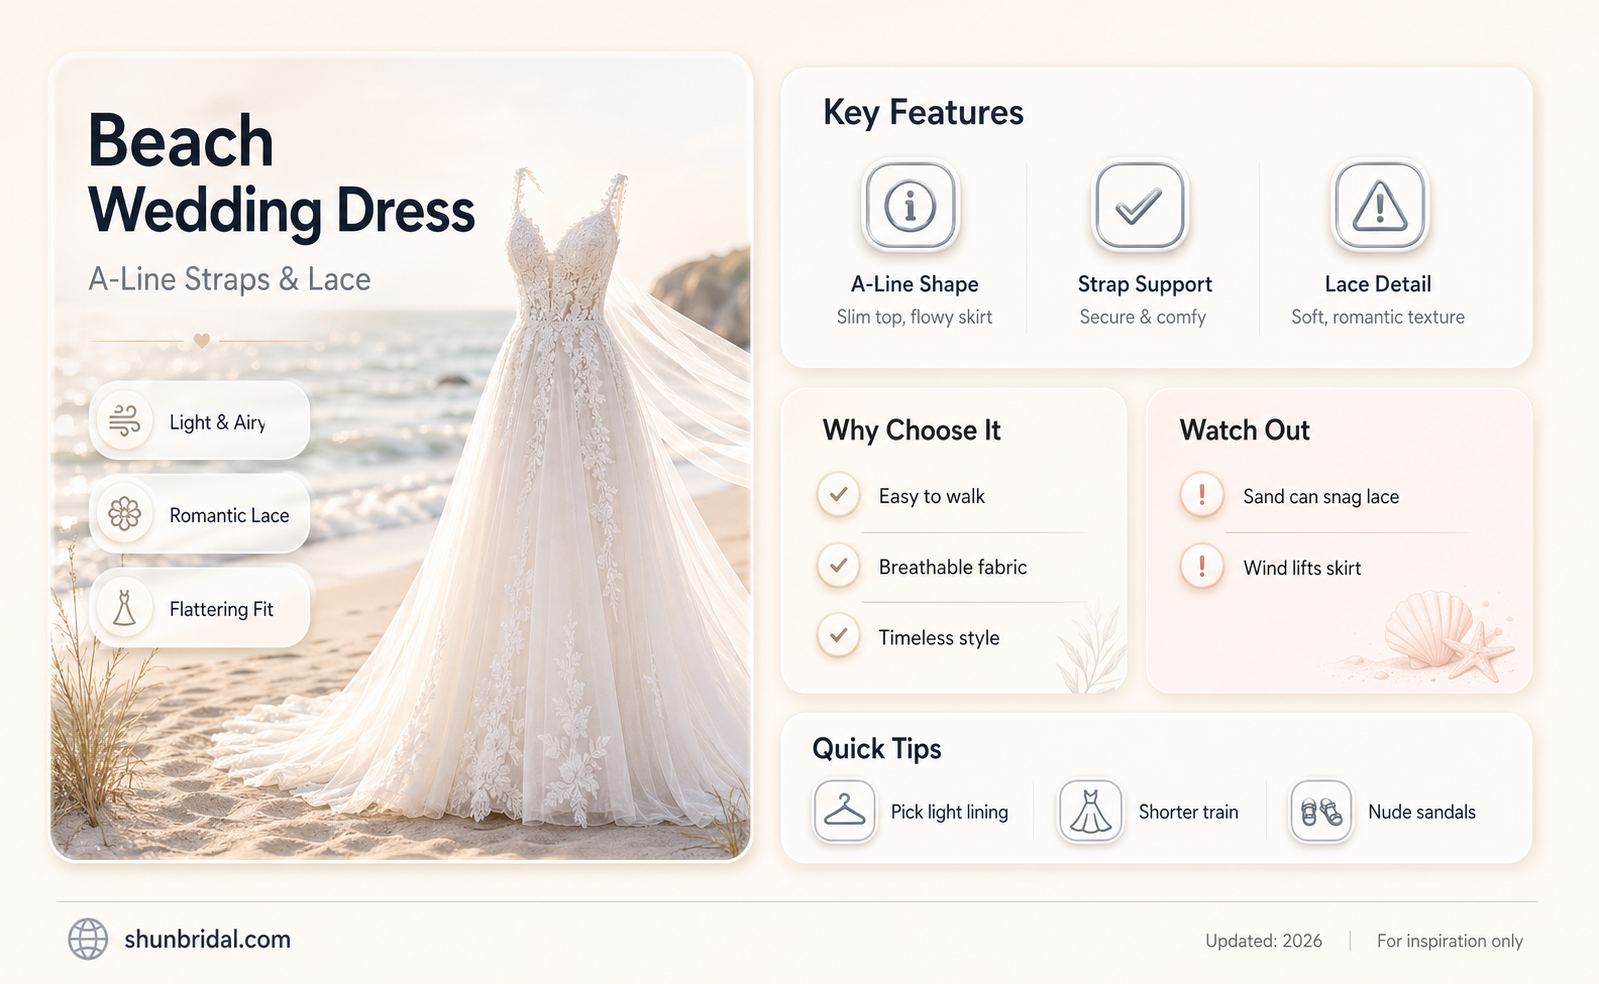
Task: Click the check icon beside Breathable fabric
Action: tap(839, 566)
